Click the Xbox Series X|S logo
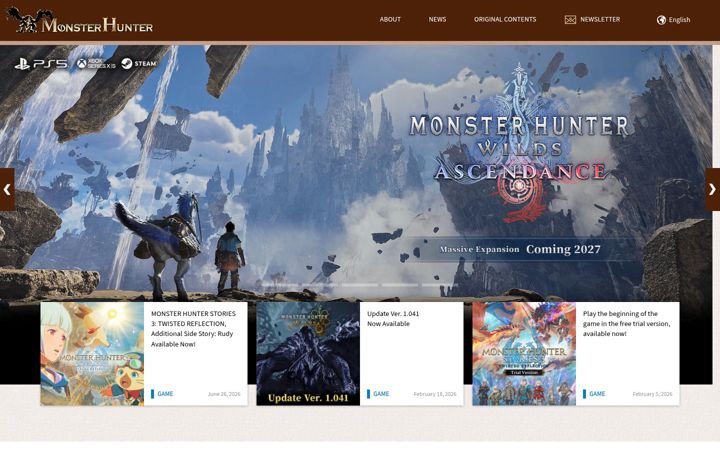Image resolution: width=720 pixels, height=450 pixels. 96,64
